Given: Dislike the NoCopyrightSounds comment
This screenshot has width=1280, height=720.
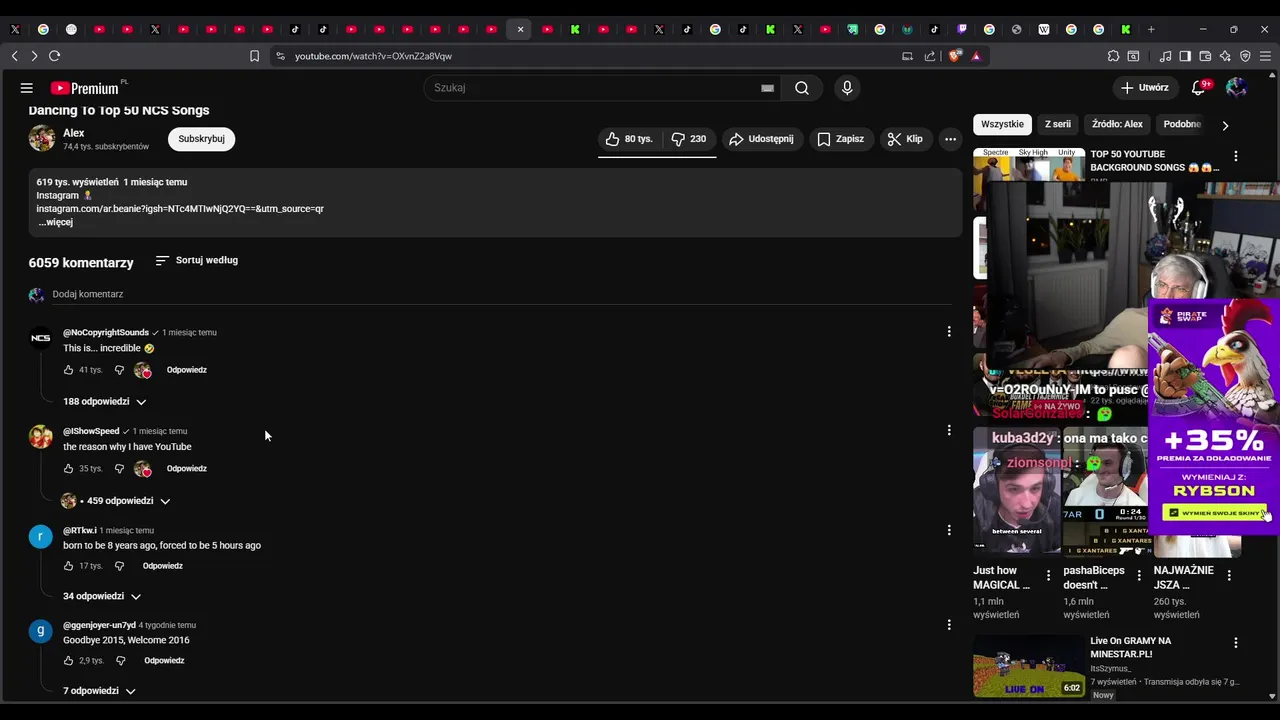Looking at the screenshot, I should tap(119, 370).
